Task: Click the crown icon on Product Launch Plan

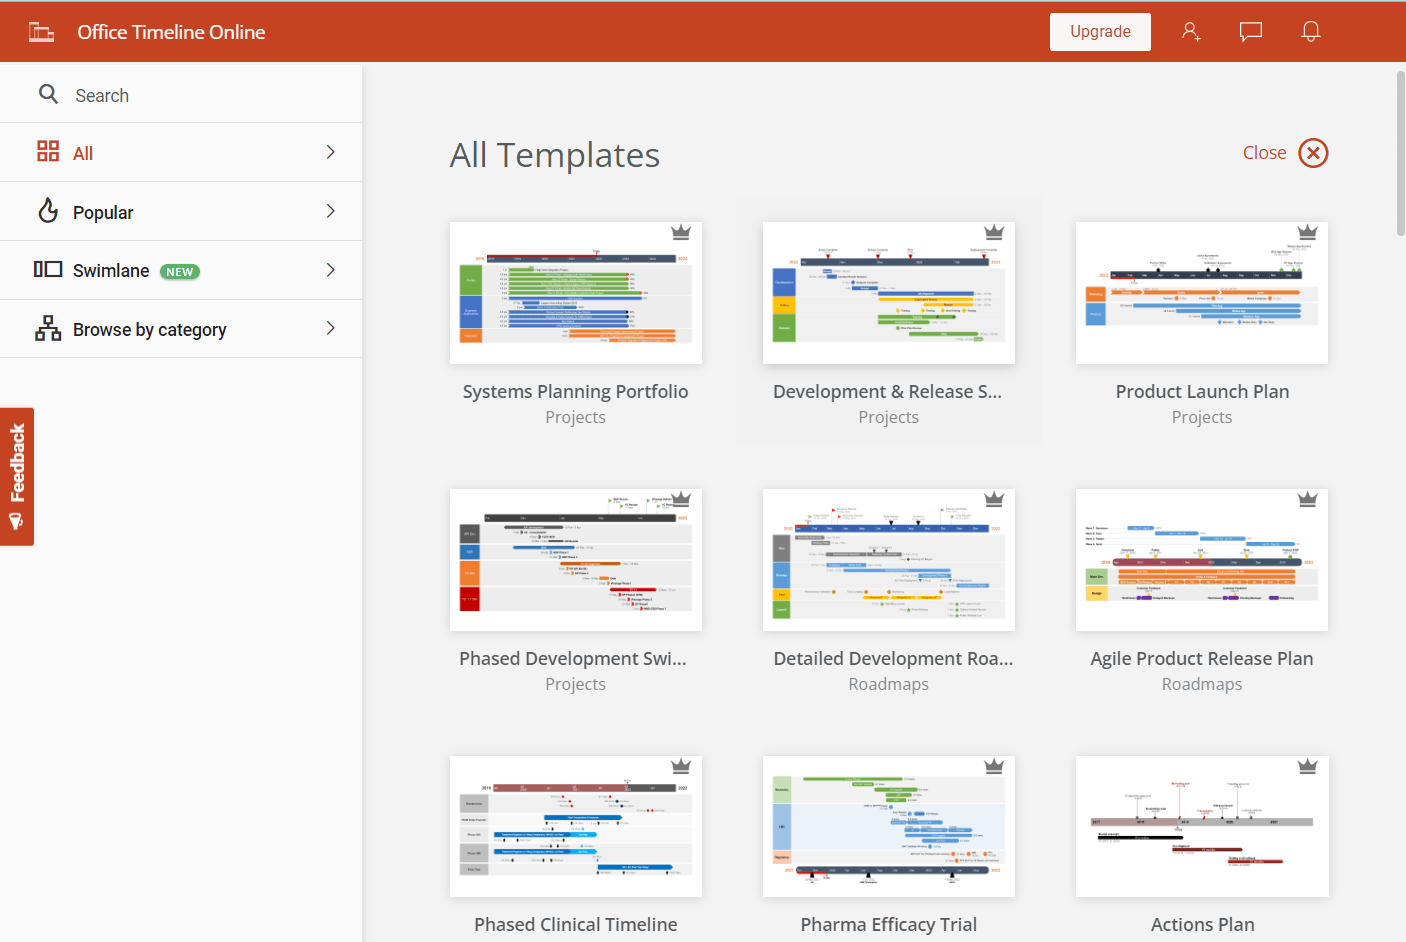Action: pos(1308,233)
